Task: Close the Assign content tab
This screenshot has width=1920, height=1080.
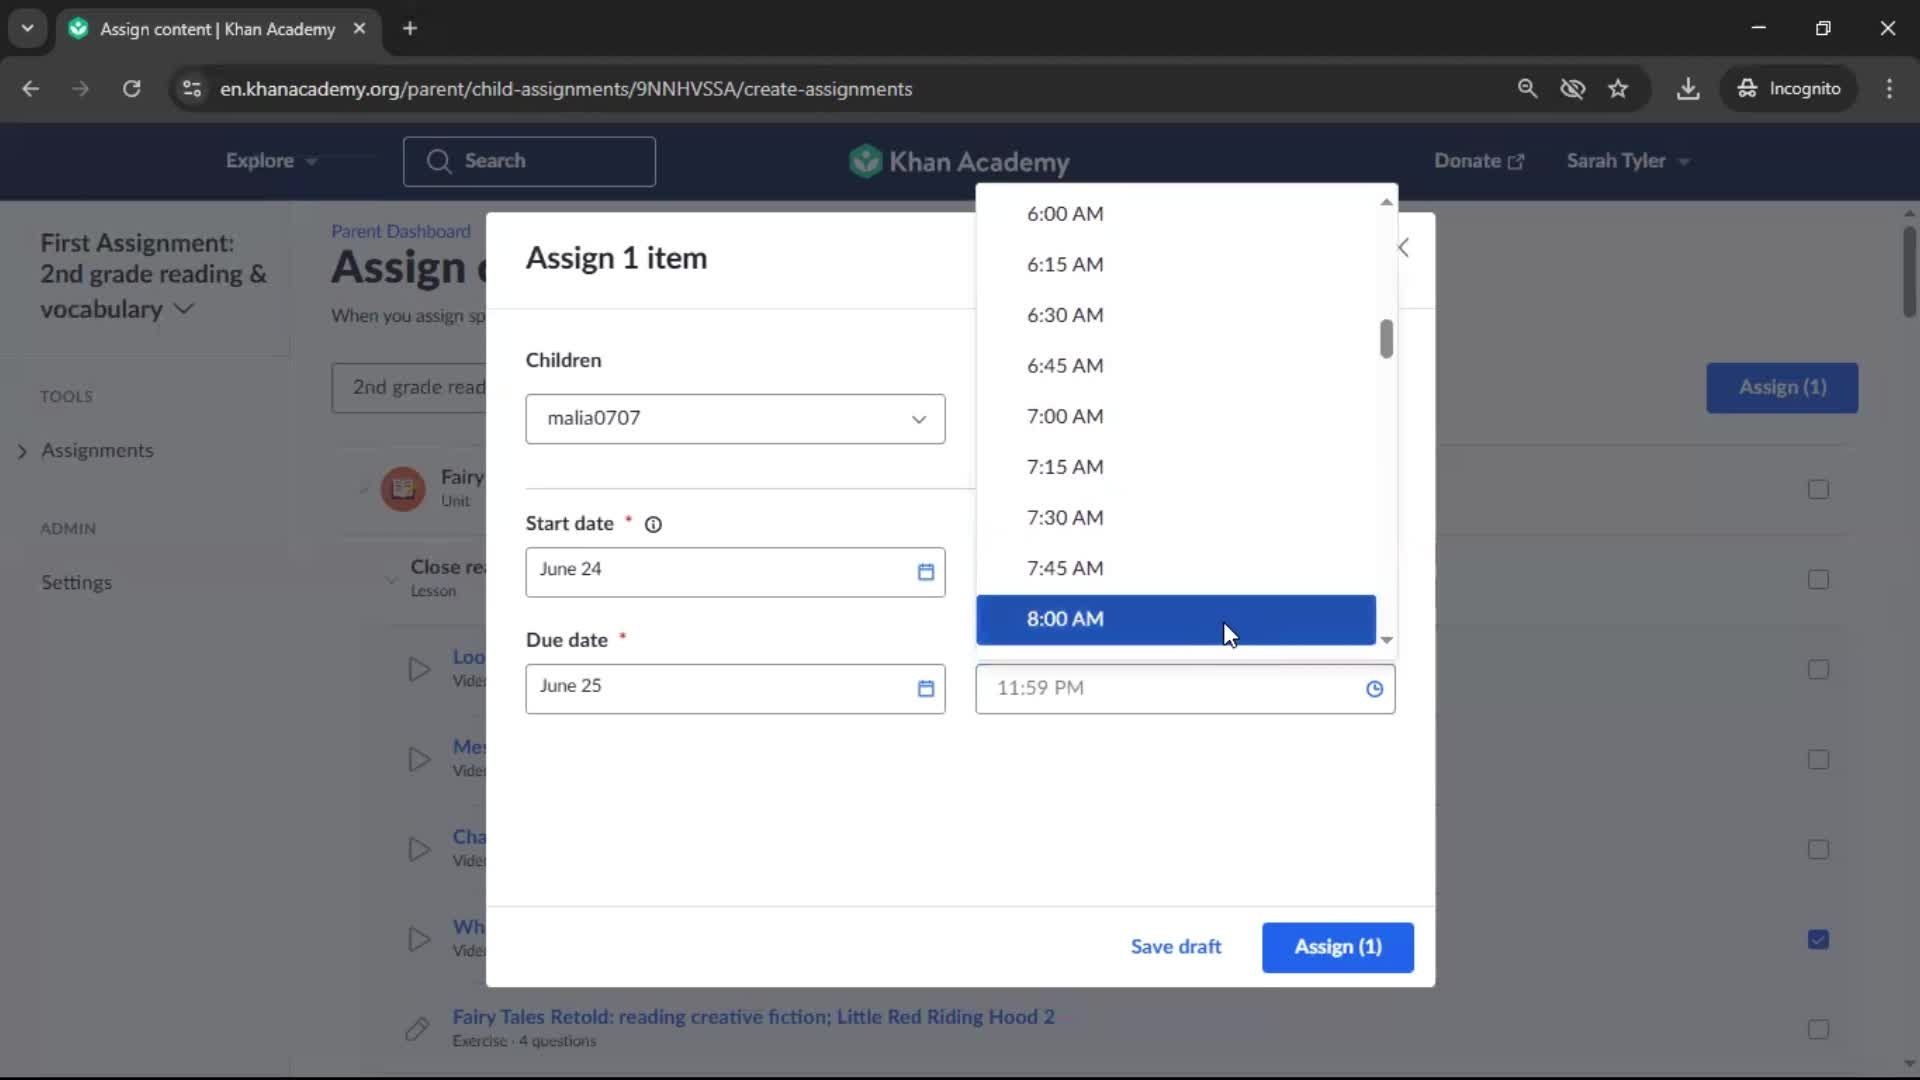Action: click(x=359, y=28)
